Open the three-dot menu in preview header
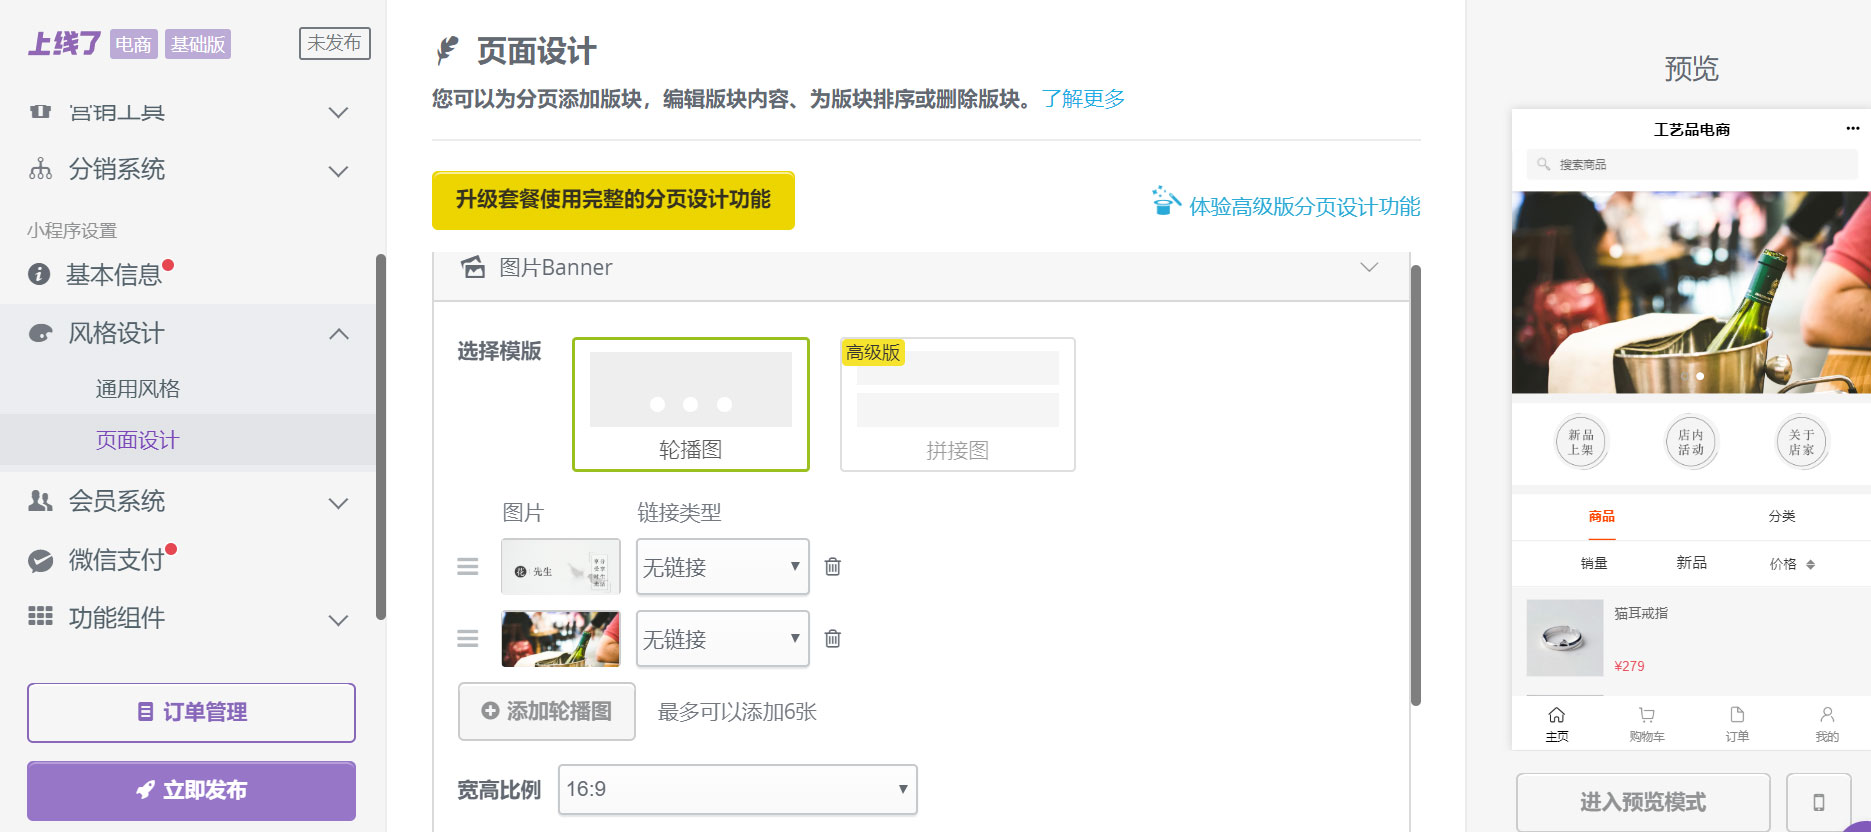The height and width of the screenshot is (832, 1871). [1852, 129]
